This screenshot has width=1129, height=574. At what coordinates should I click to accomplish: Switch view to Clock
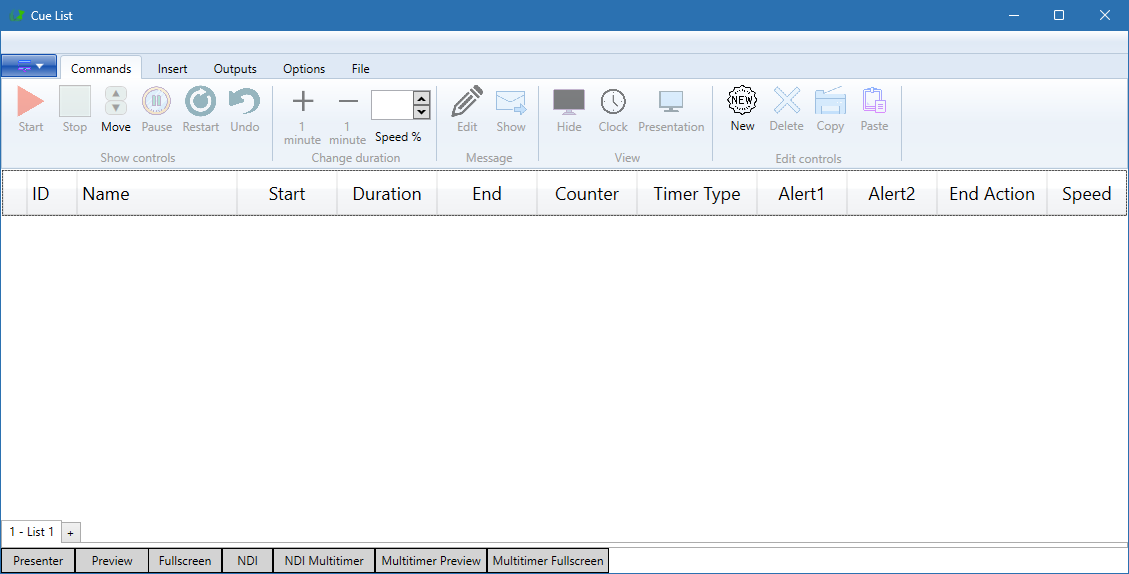[x=613, y=109]
